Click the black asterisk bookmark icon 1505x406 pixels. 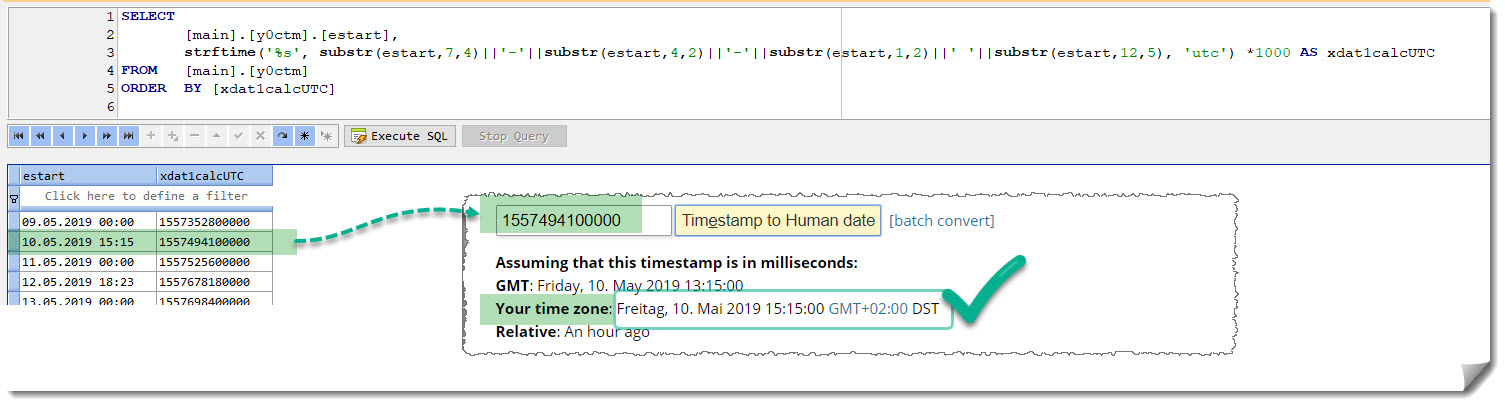click(x=305, y=136)
